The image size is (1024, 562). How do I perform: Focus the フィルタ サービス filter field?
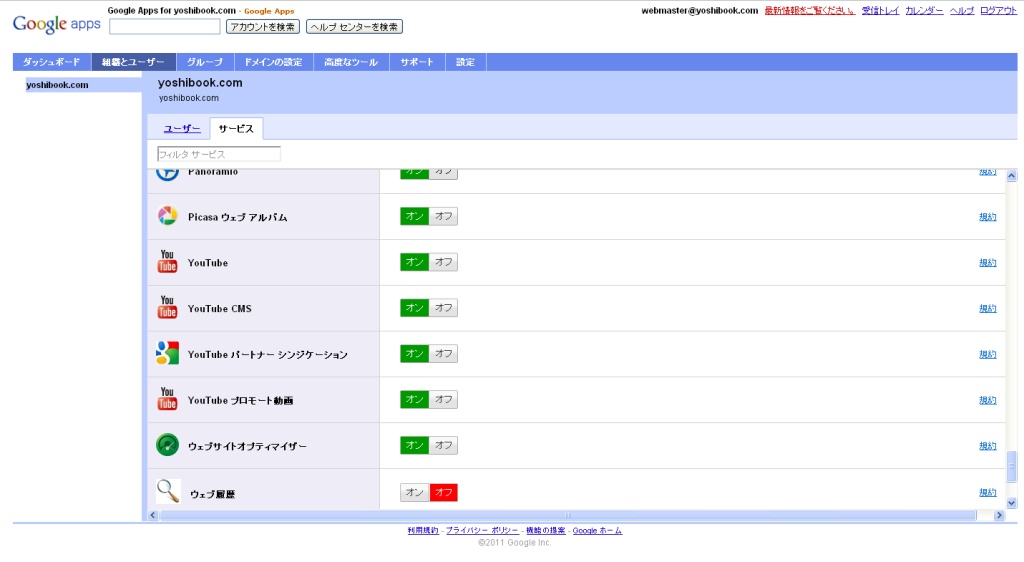(219, 154)
